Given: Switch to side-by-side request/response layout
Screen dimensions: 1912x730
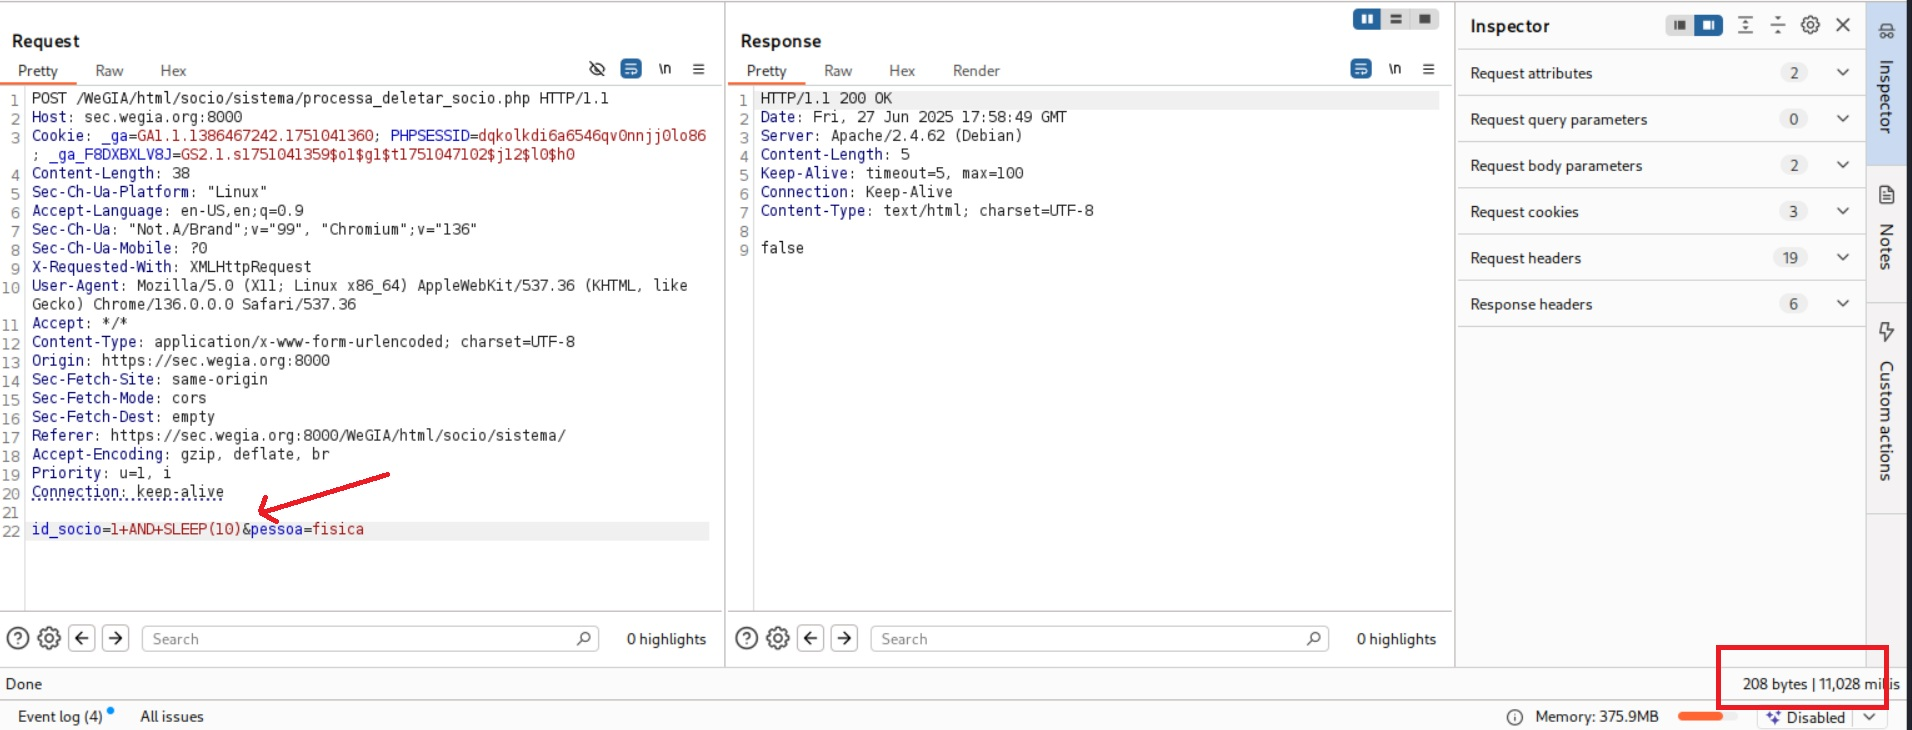Looking at the screenshot, I should tap(1367, 19).
